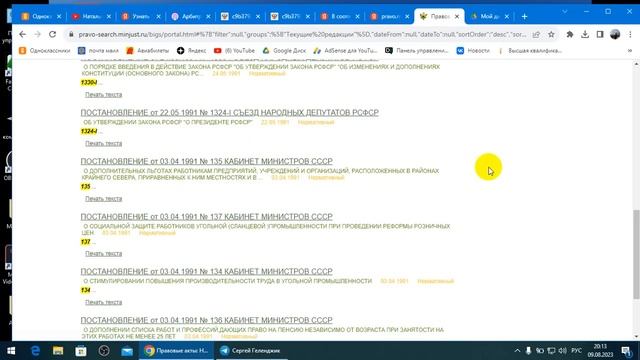This screenshot has height=360, width=640.
Task: Open the share page icon in address bar
Action: coord(536,35)
